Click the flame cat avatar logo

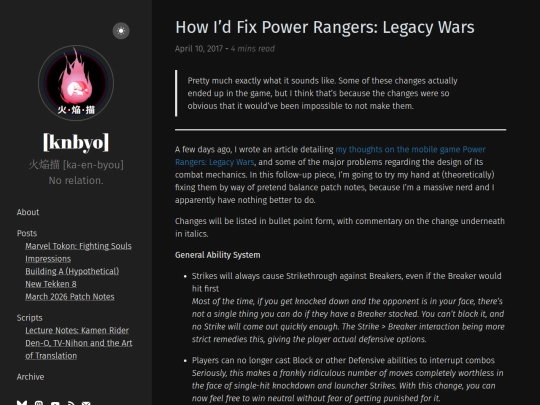[x=76, y=83]
